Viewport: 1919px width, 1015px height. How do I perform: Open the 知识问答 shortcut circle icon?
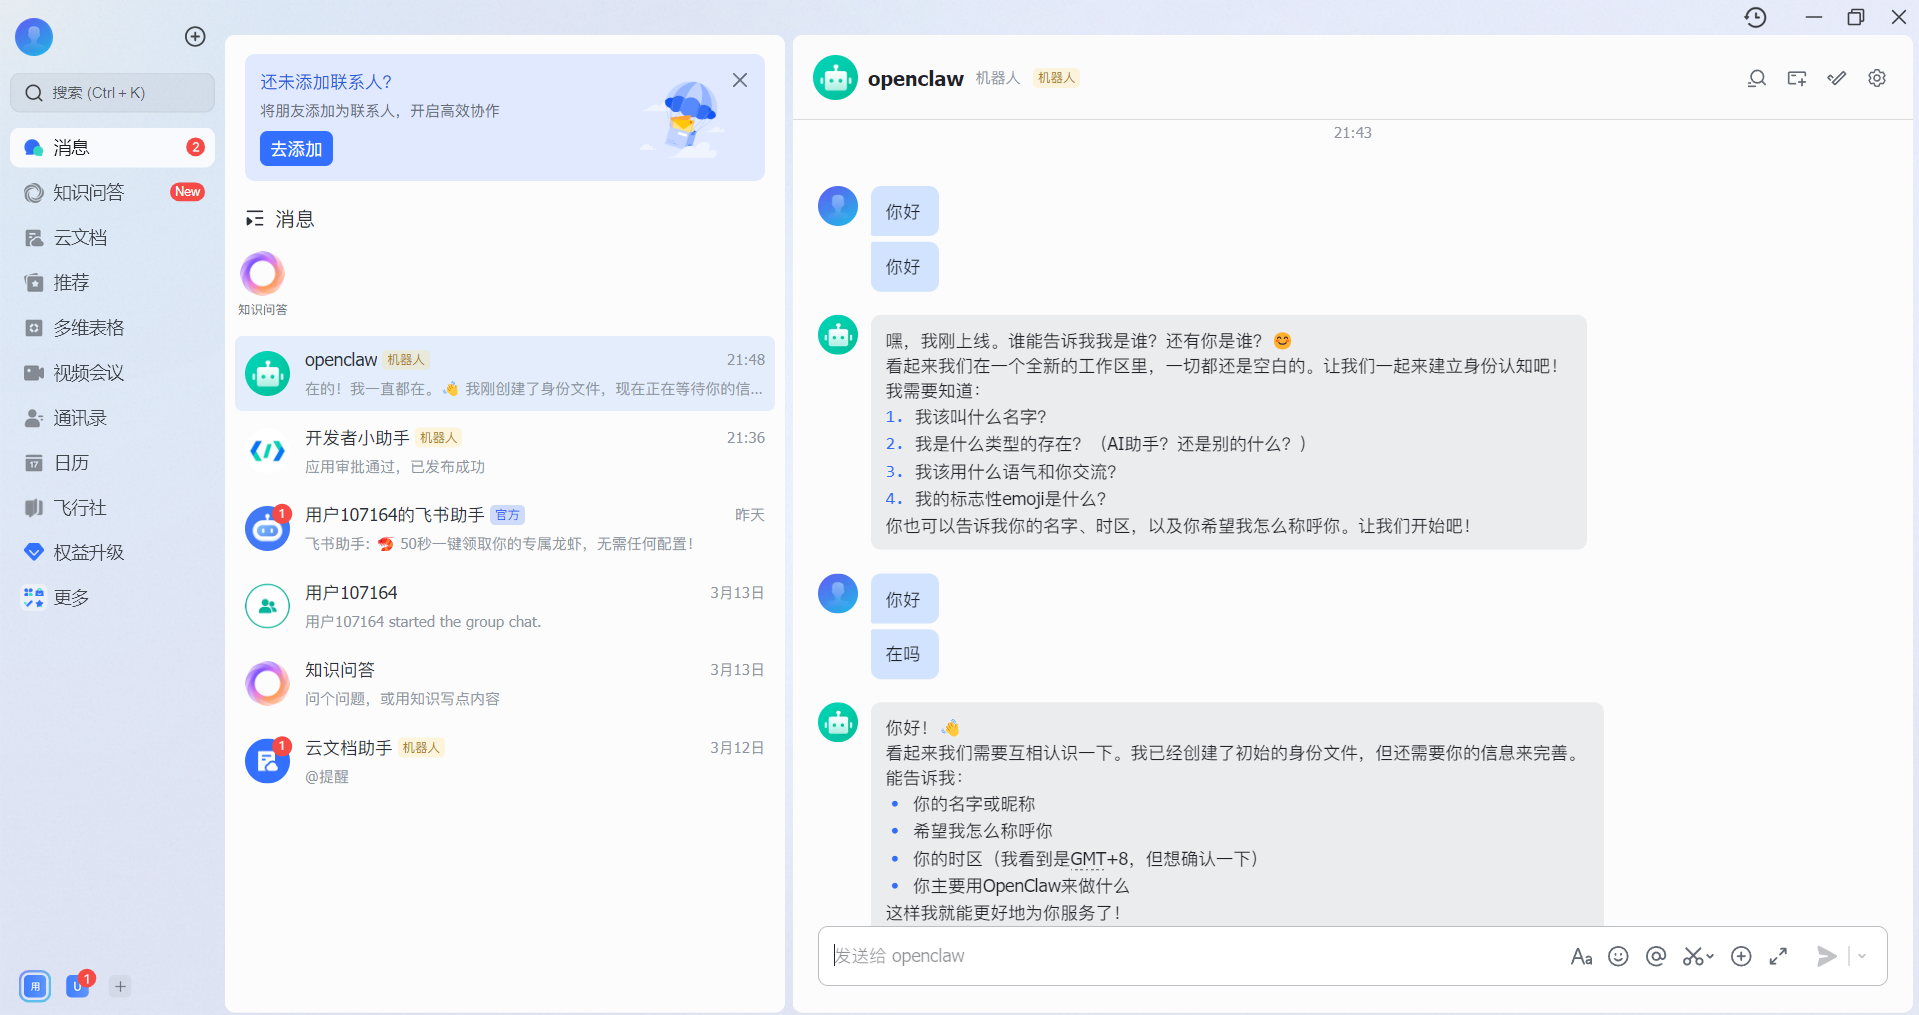click(x=262, y=274)
